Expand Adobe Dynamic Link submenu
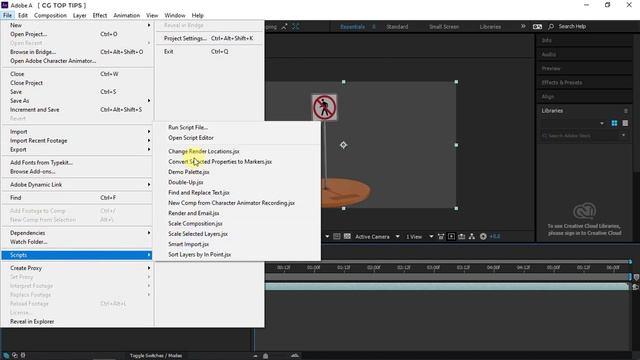 click(77, 184)
